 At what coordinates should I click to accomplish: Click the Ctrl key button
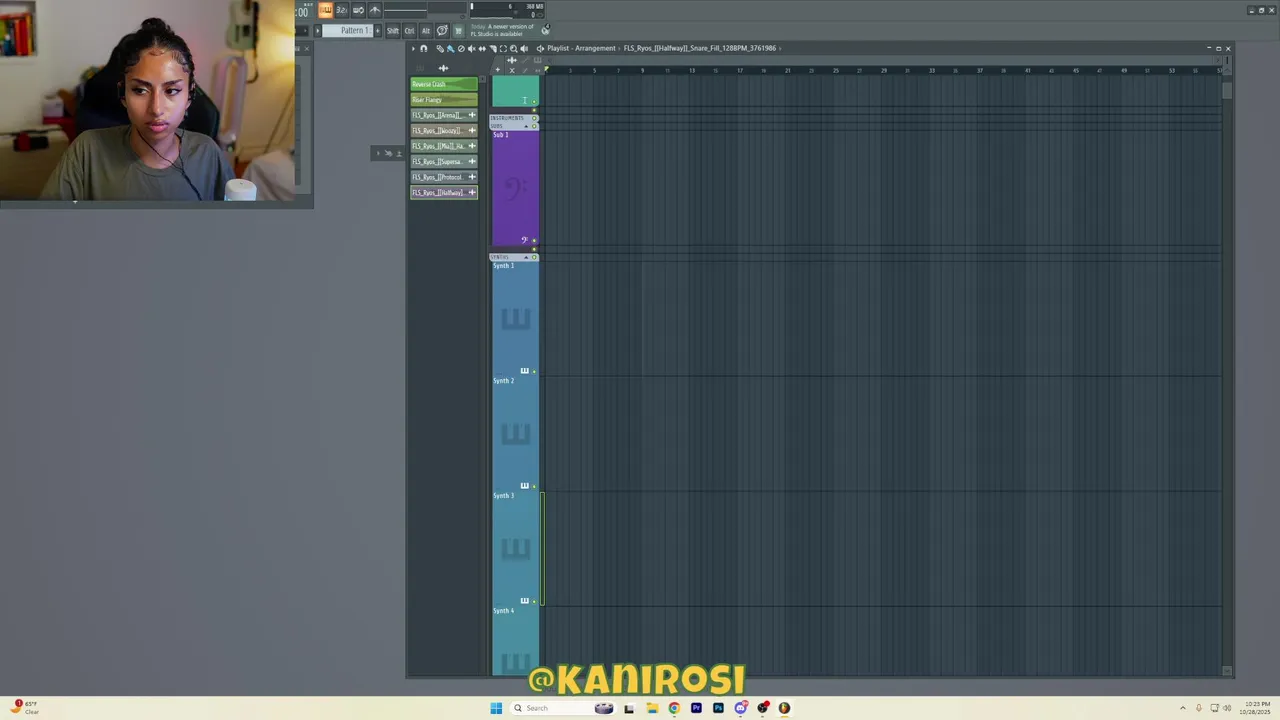coord(409,31)
